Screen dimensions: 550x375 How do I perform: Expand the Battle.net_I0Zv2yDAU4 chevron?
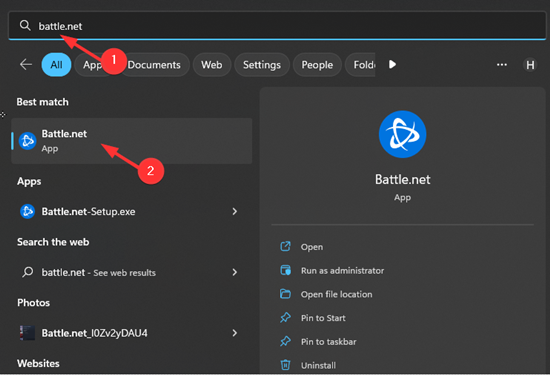point(234,333)
